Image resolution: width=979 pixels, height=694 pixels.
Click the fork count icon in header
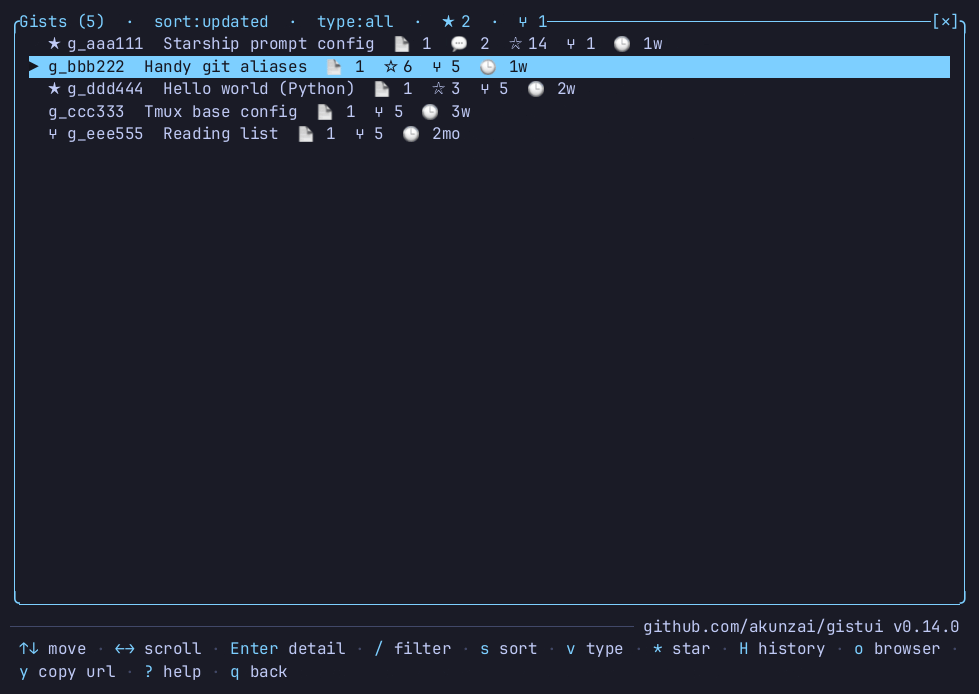coord(523,22)
